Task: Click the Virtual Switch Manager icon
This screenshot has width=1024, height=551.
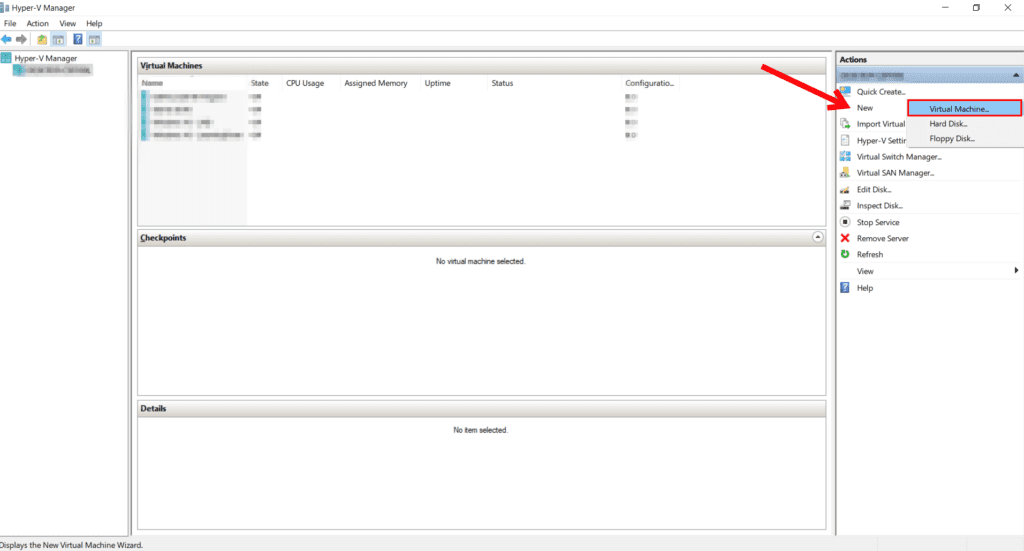Action: (845, 157)
